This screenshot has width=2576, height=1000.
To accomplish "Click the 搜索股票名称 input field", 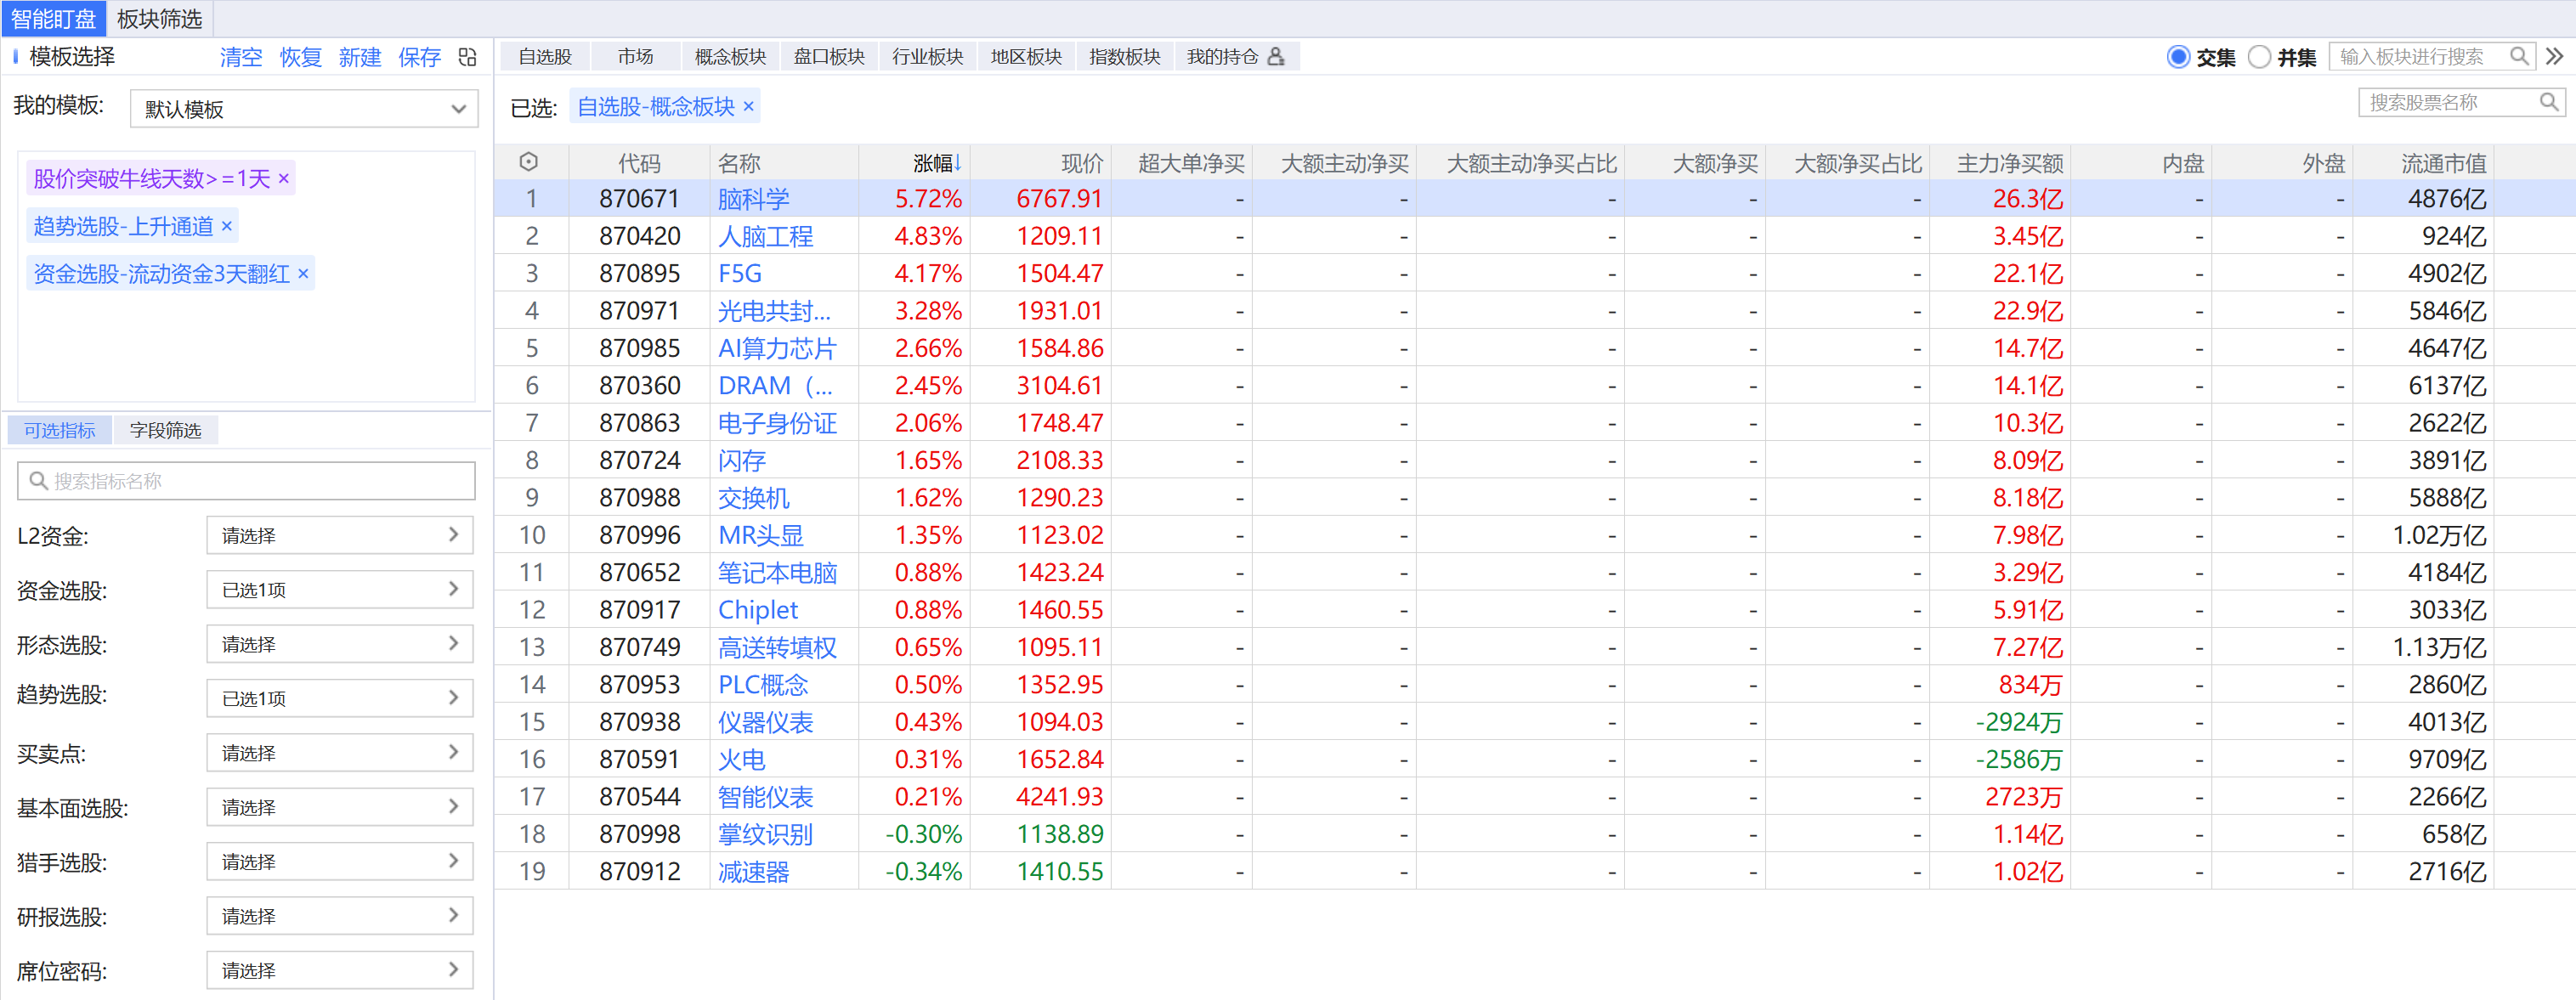I will click(x=2461, y=102).
